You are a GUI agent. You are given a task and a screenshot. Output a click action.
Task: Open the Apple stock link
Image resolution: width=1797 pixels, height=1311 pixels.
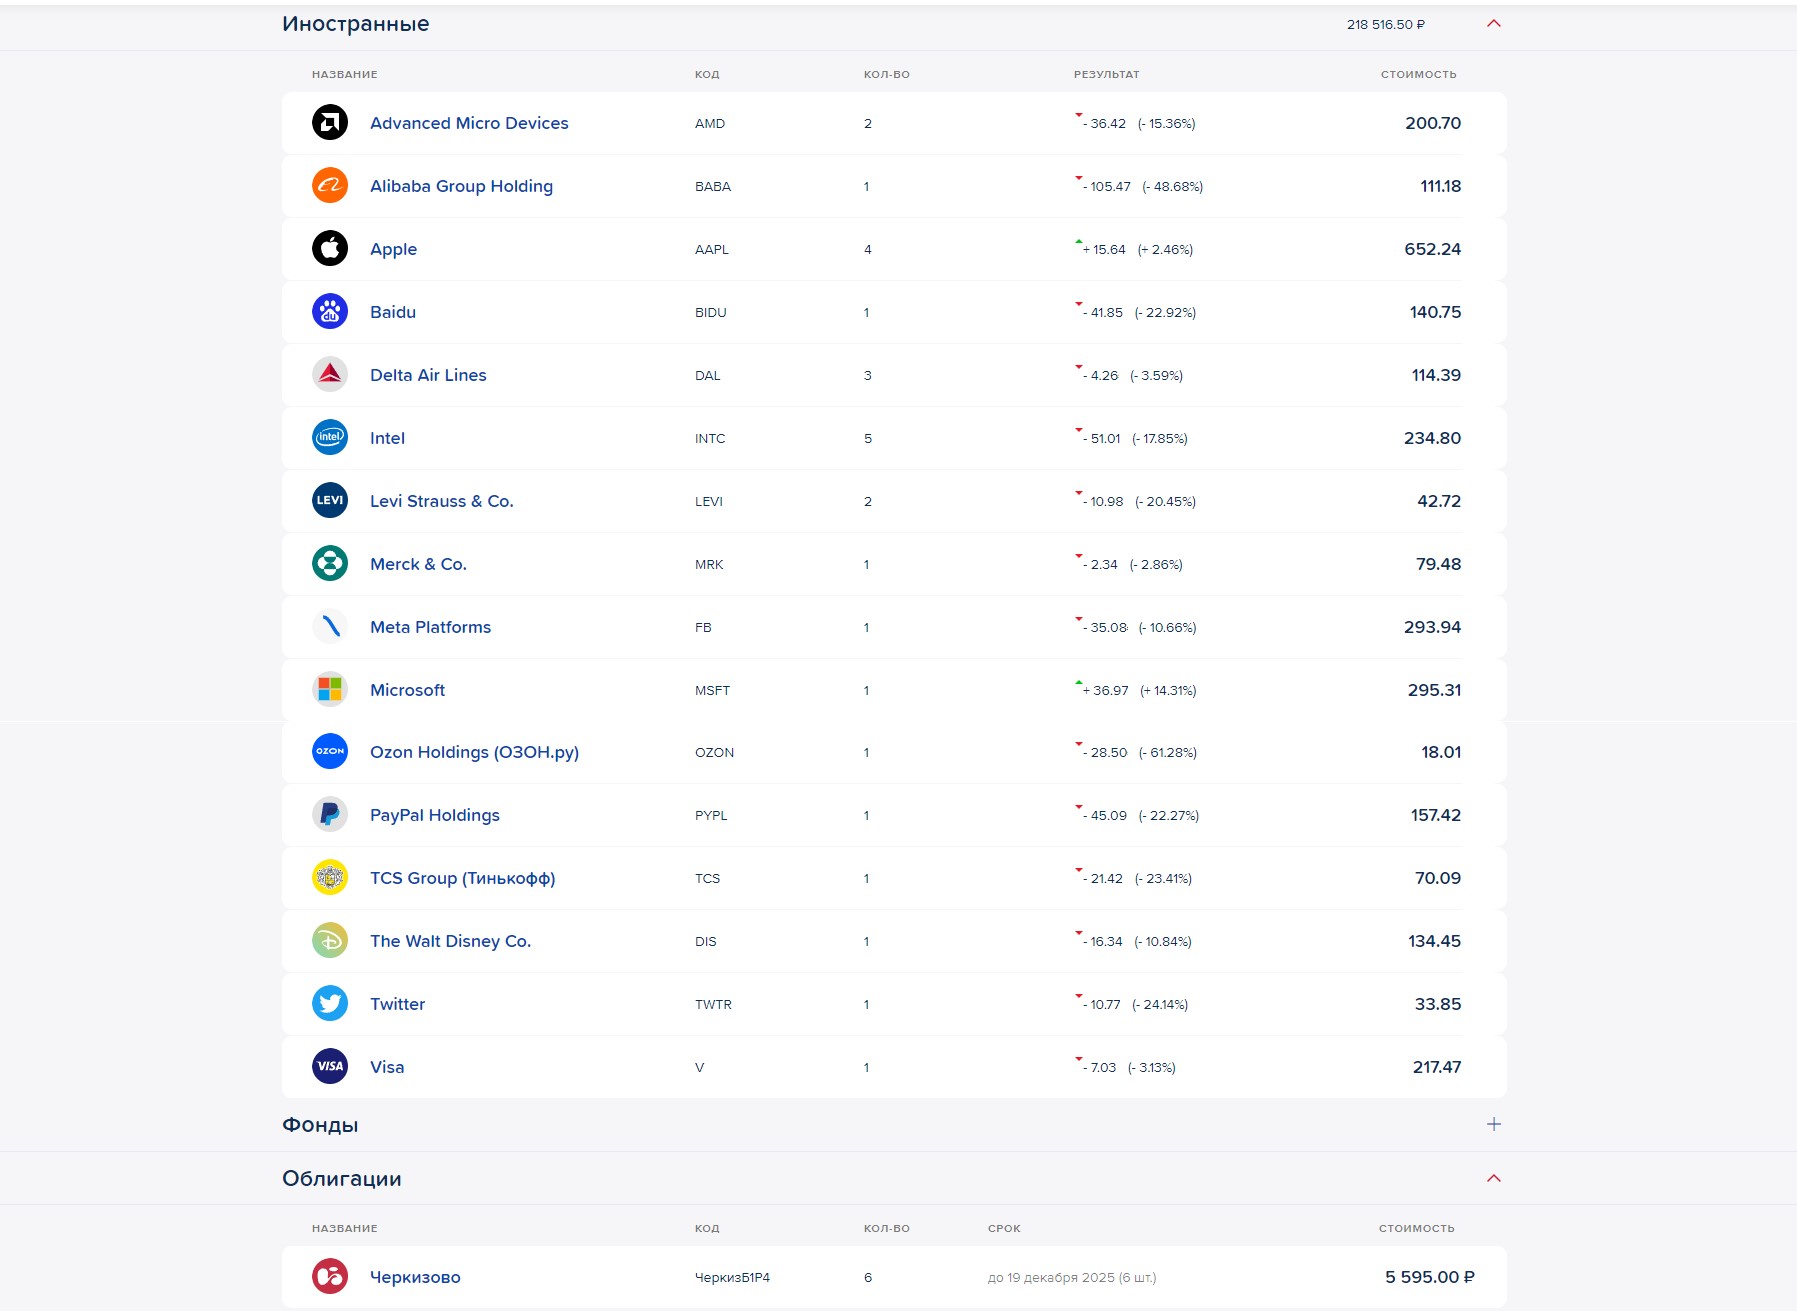pos(393,249)
